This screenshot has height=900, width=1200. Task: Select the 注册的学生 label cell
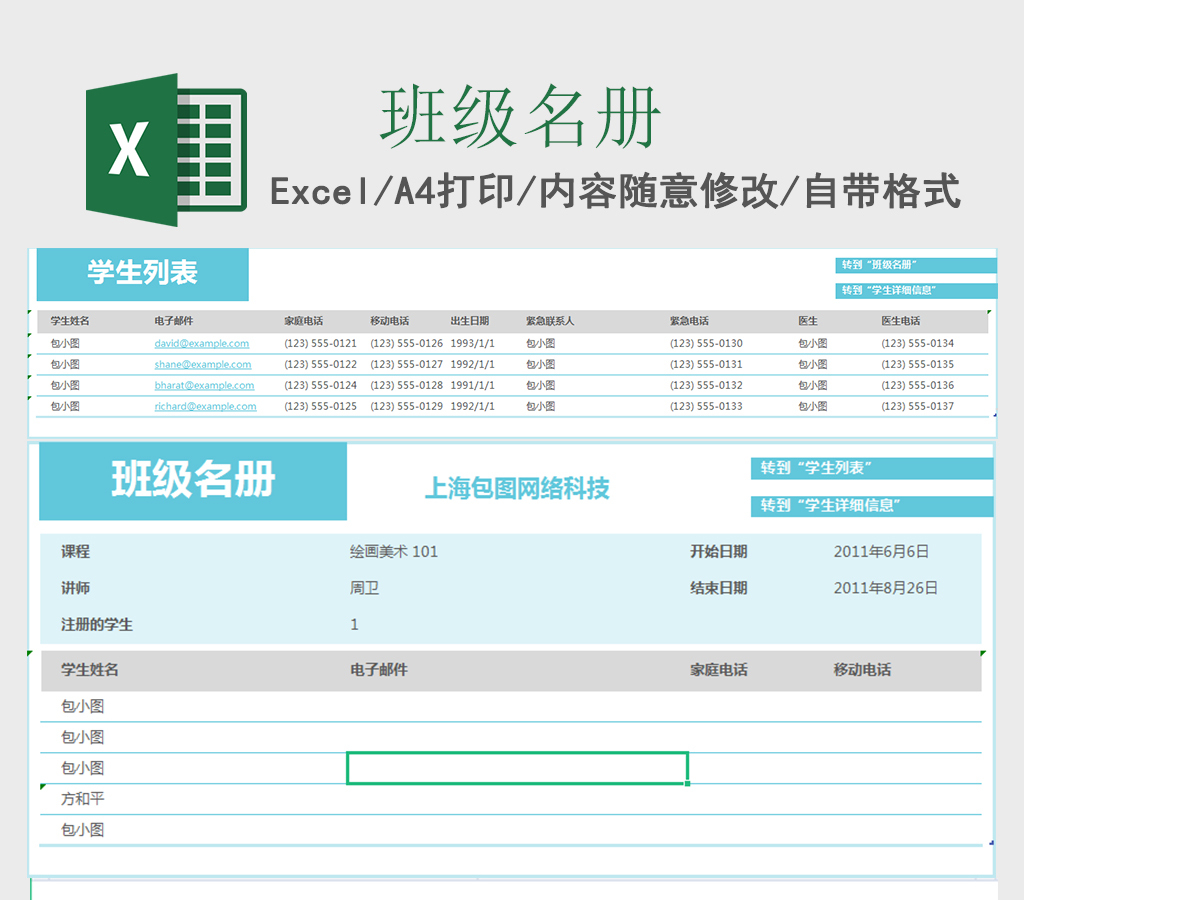click(x=97, y=624)
